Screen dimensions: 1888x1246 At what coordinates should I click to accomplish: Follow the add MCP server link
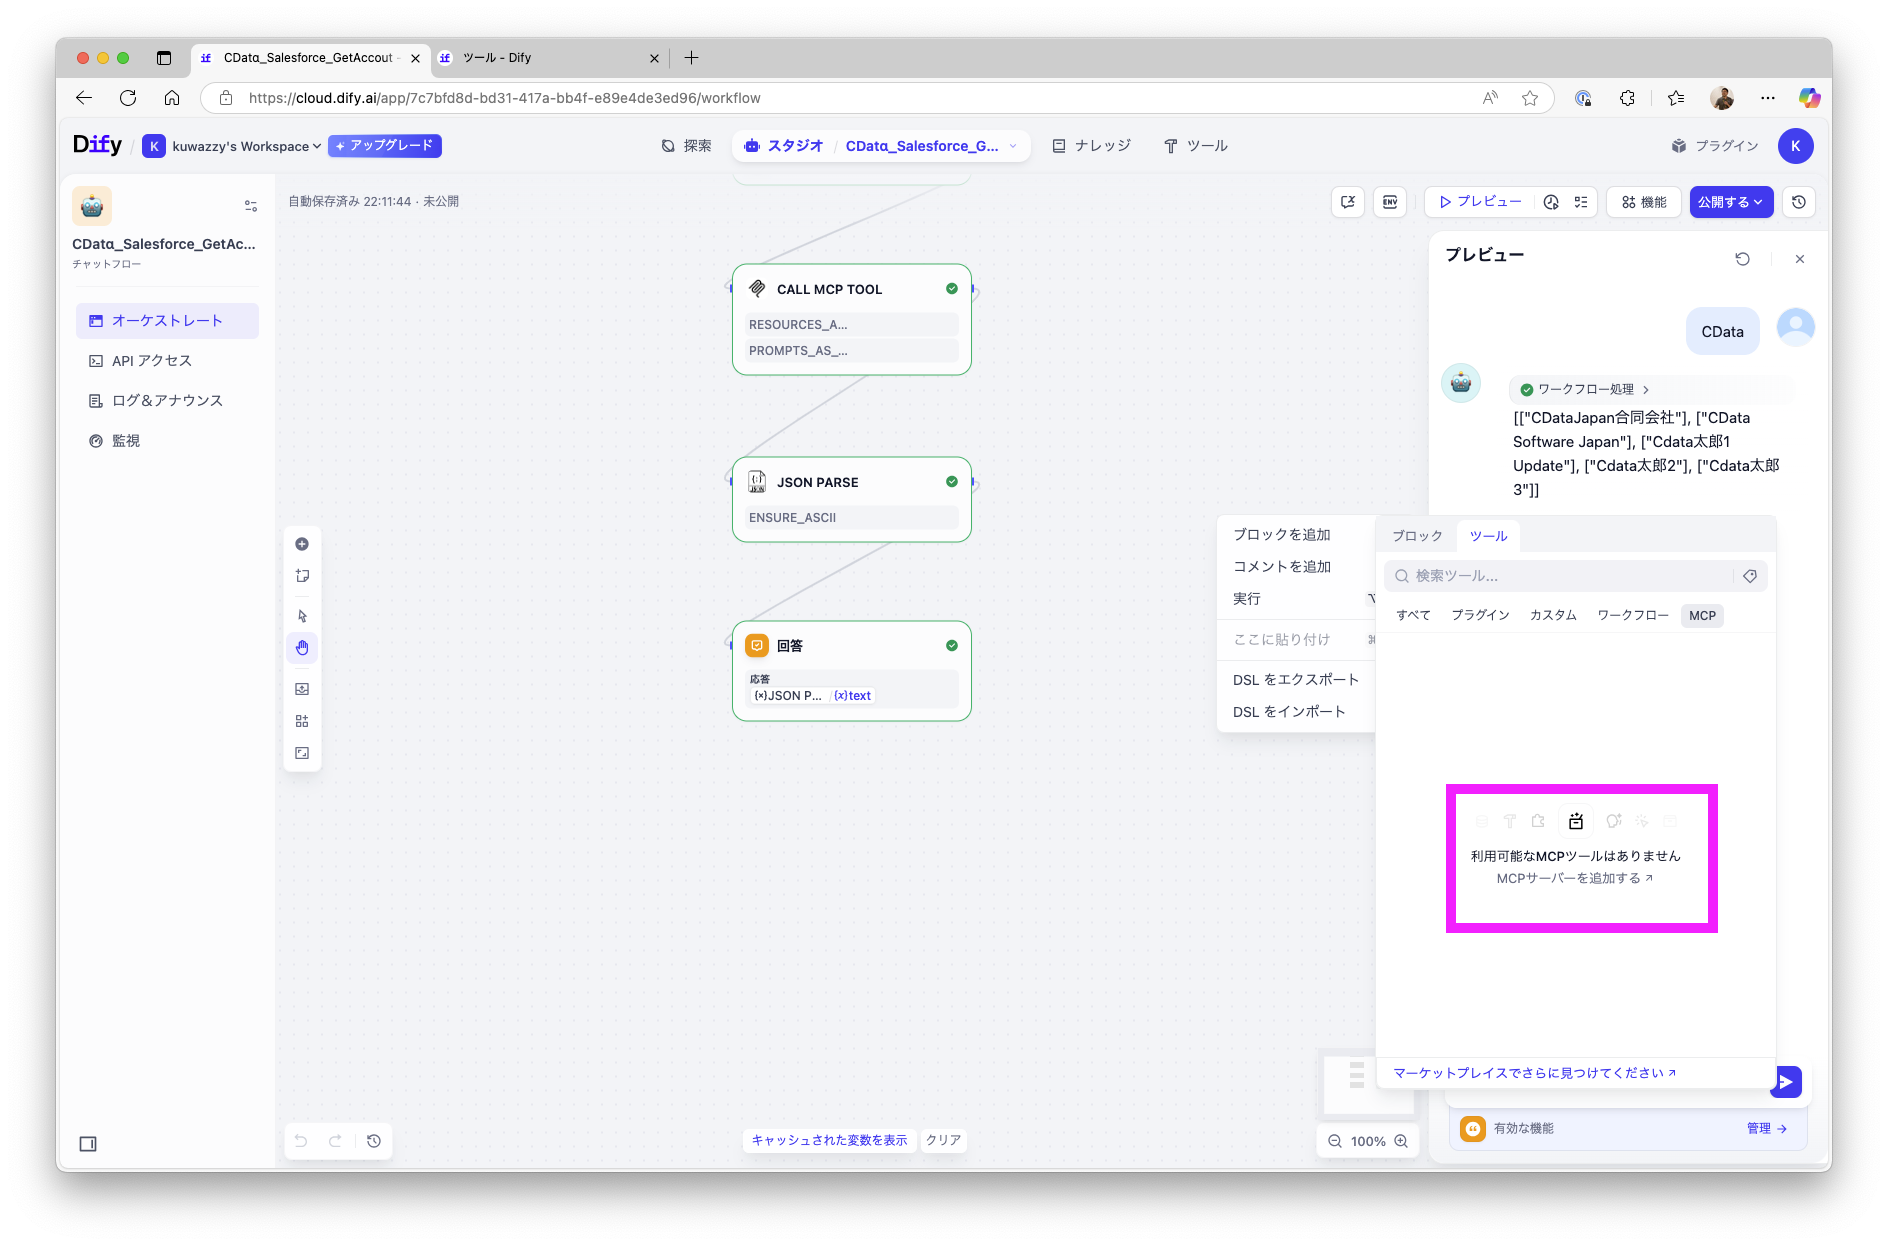[1575, 879]
